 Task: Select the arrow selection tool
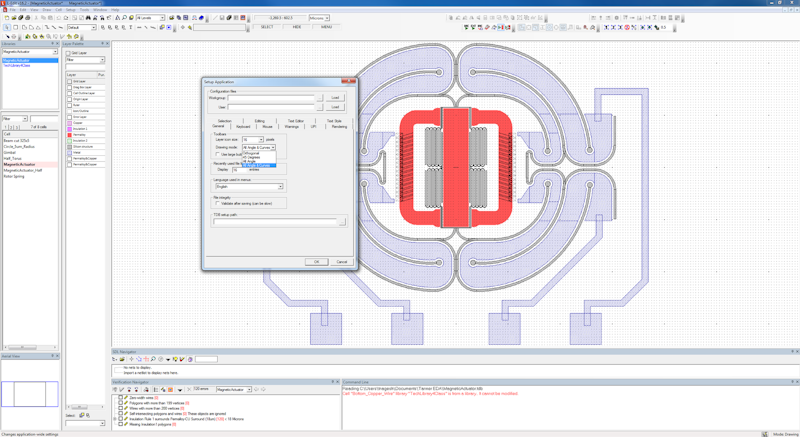[x=6, y=28]
